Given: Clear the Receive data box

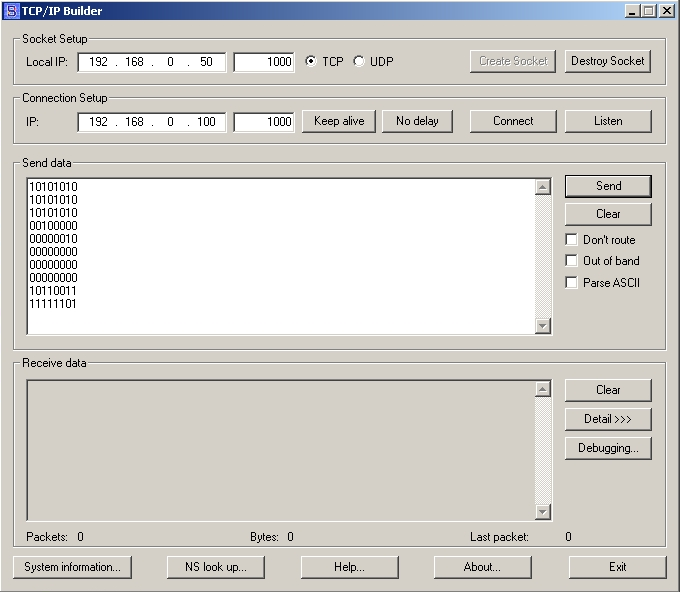Looking at the screenshot, I should click(x=608, y=390).
